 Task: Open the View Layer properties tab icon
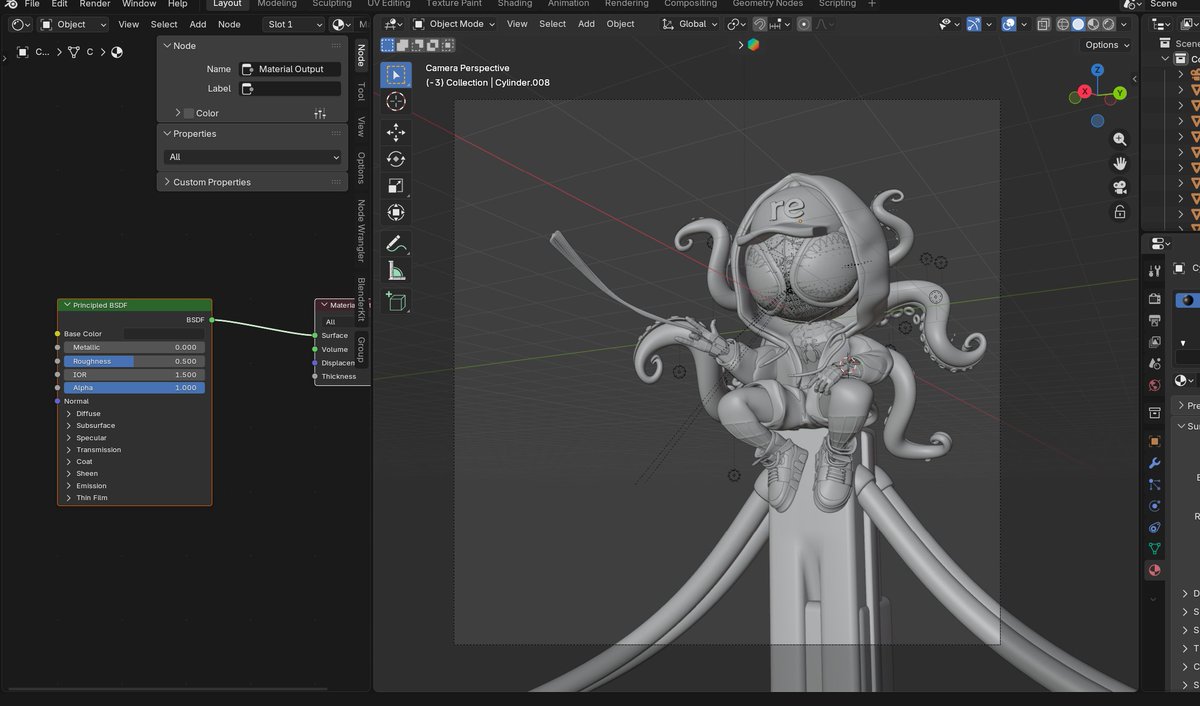(1154, 342)
